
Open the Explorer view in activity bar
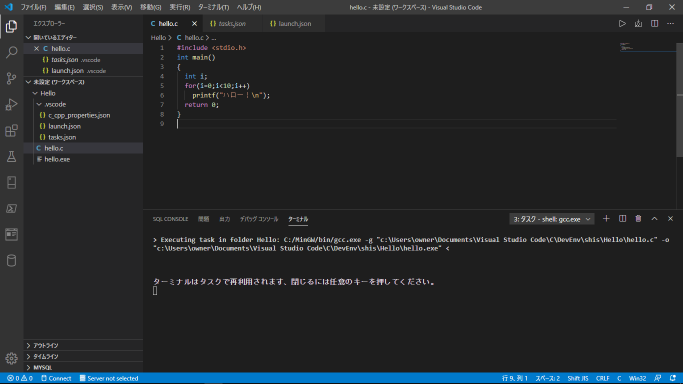[11, 27]
